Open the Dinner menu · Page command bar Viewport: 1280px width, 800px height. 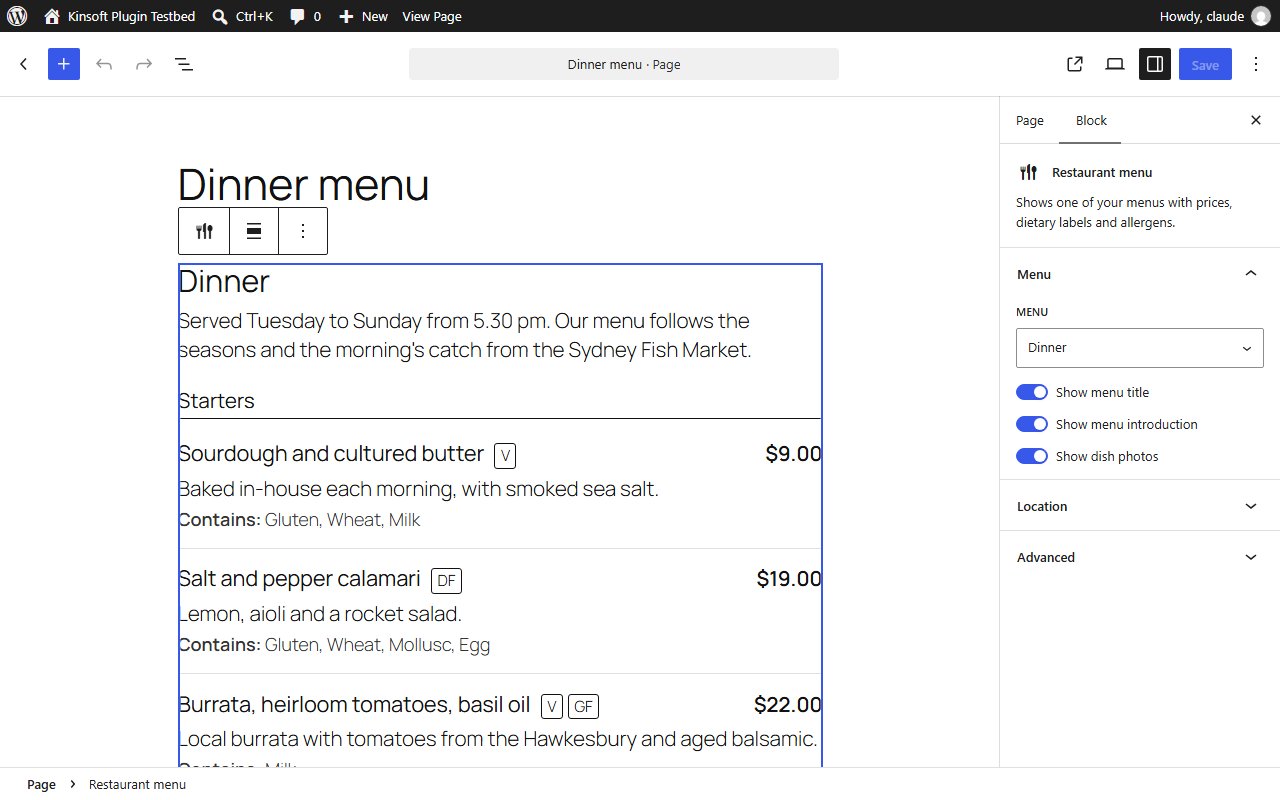(x=624, y=64)
